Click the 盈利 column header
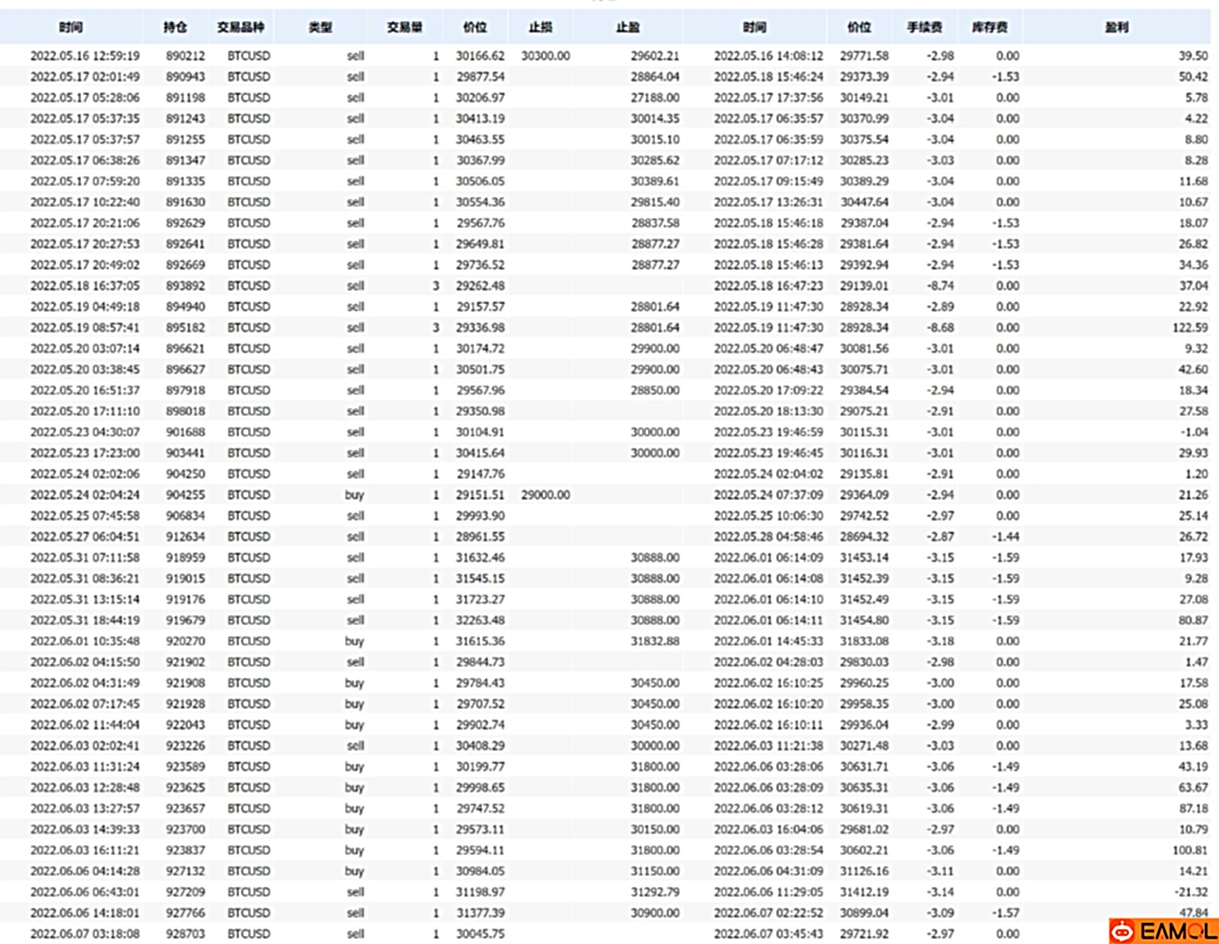The height and width of the screenshot is (944, 1219). (1119, 28)
